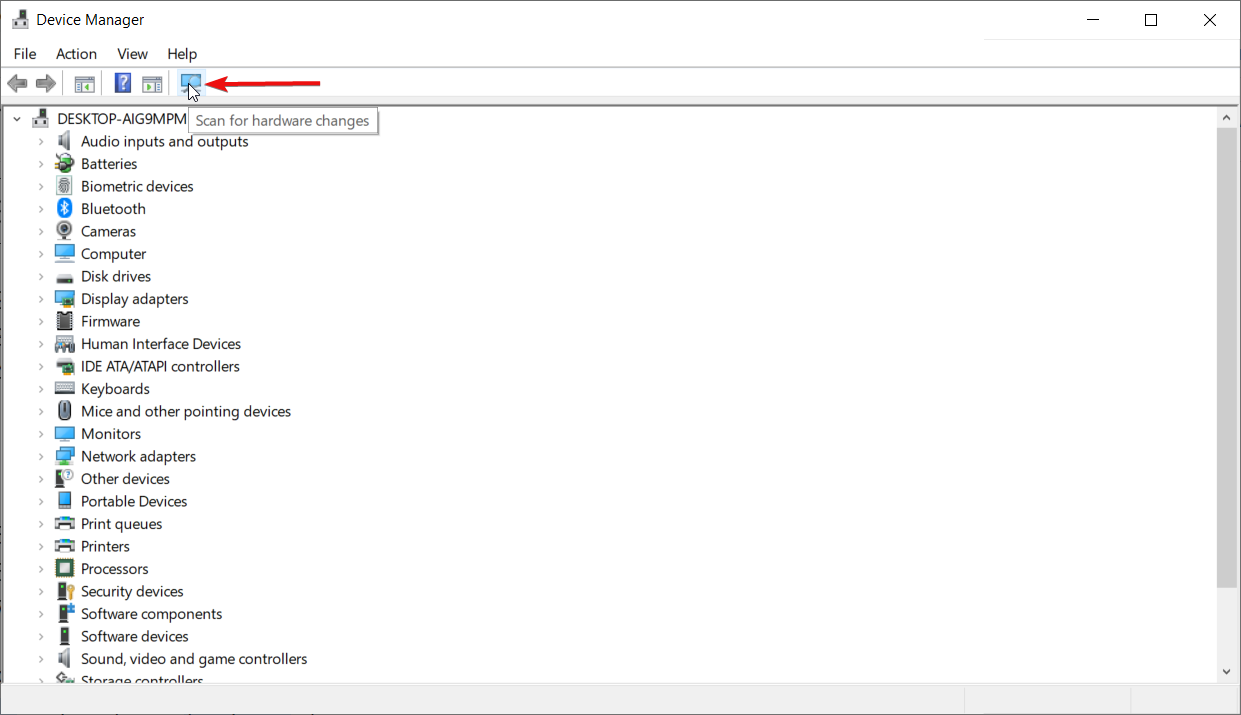The height and width of the screenshot is (715, 1241).
Task: Expand the Computer node chevron
Action: click(41, 254)
